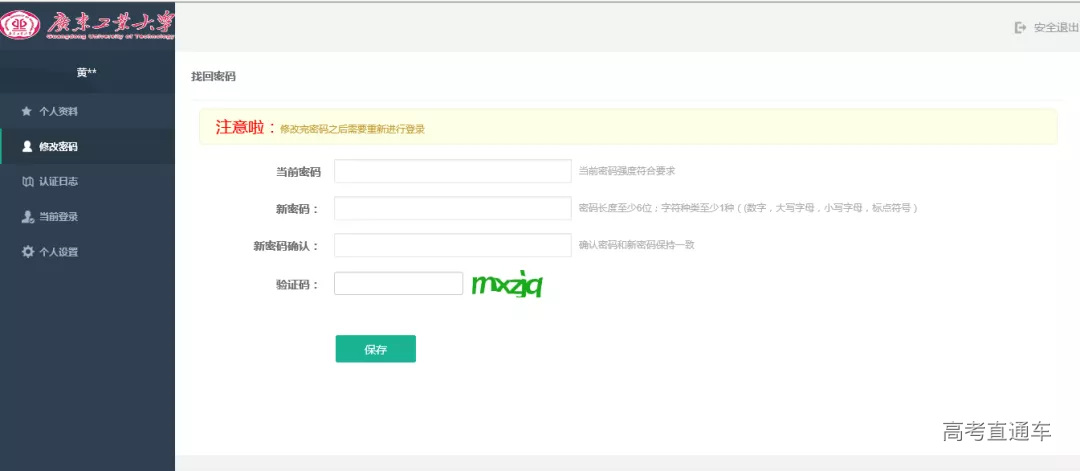Click into the 新密码 input box
This screenshot has width=1080, height=471.
coord(452,208)
